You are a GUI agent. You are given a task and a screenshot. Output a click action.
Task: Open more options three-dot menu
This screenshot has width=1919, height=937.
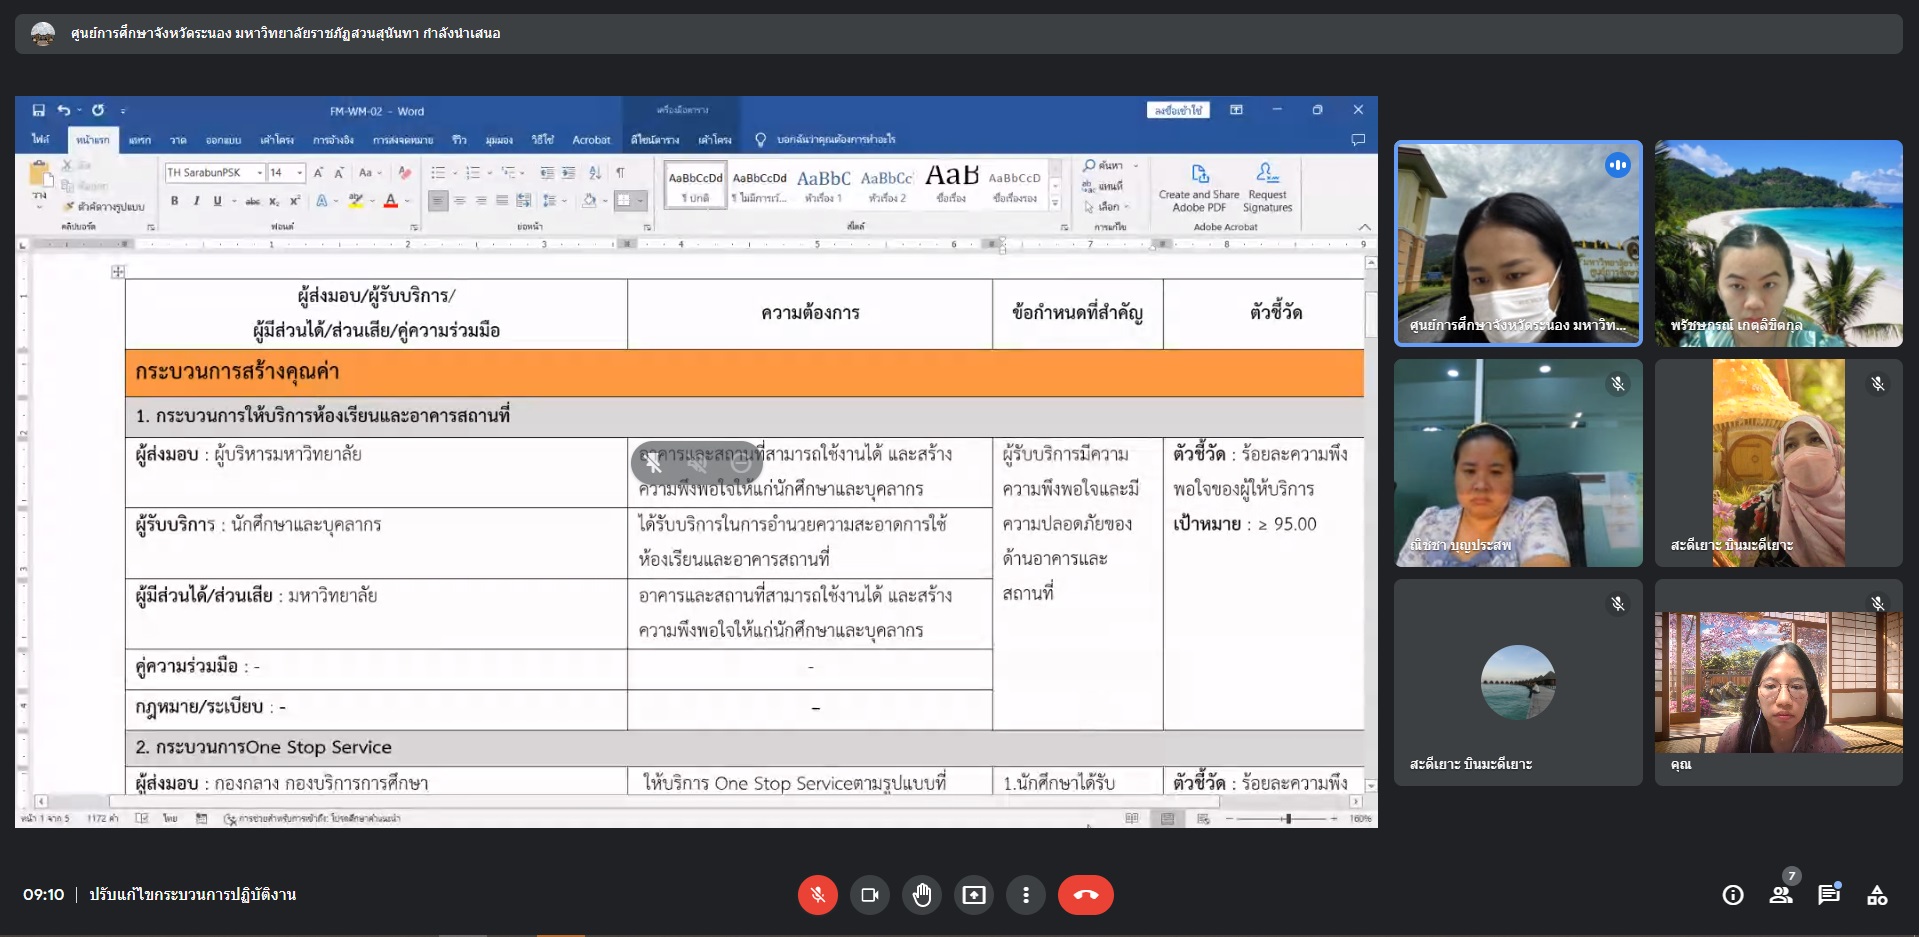1025,895
